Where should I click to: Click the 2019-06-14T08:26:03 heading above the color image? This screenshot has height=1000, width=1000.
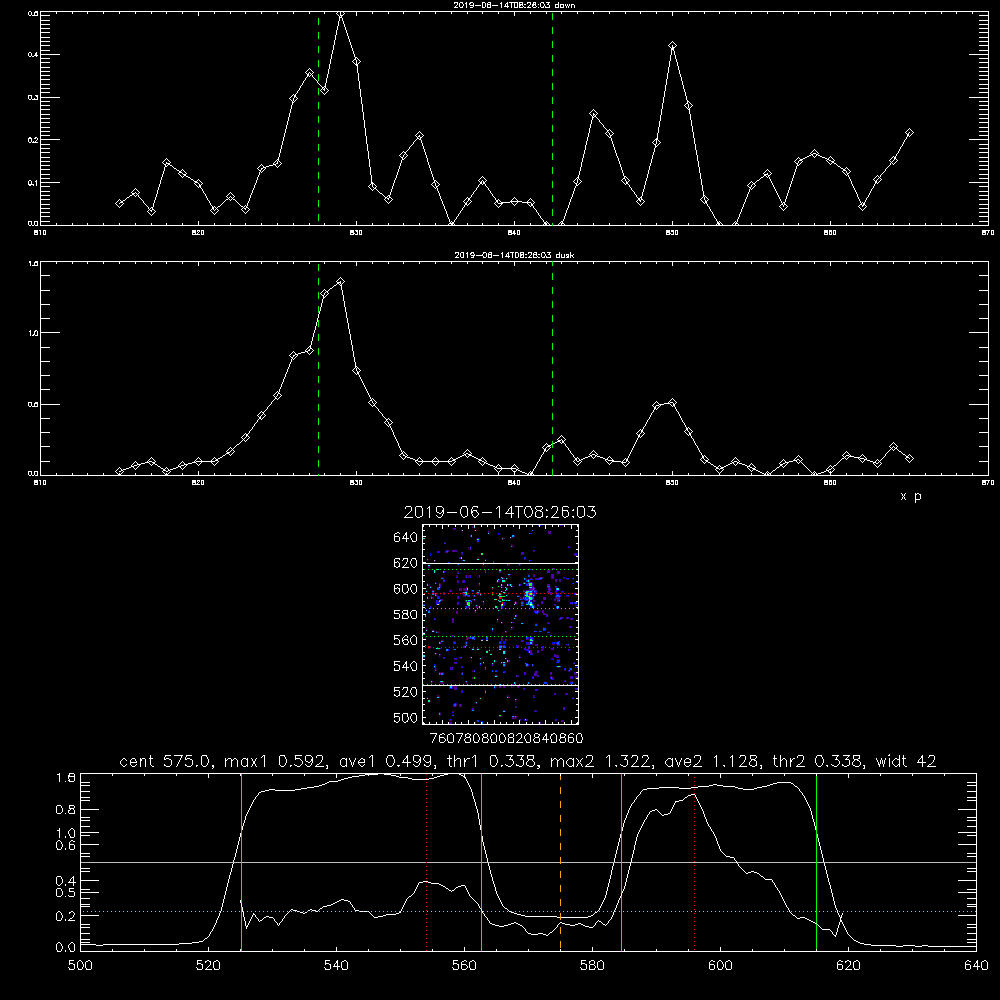click(500, 512)
